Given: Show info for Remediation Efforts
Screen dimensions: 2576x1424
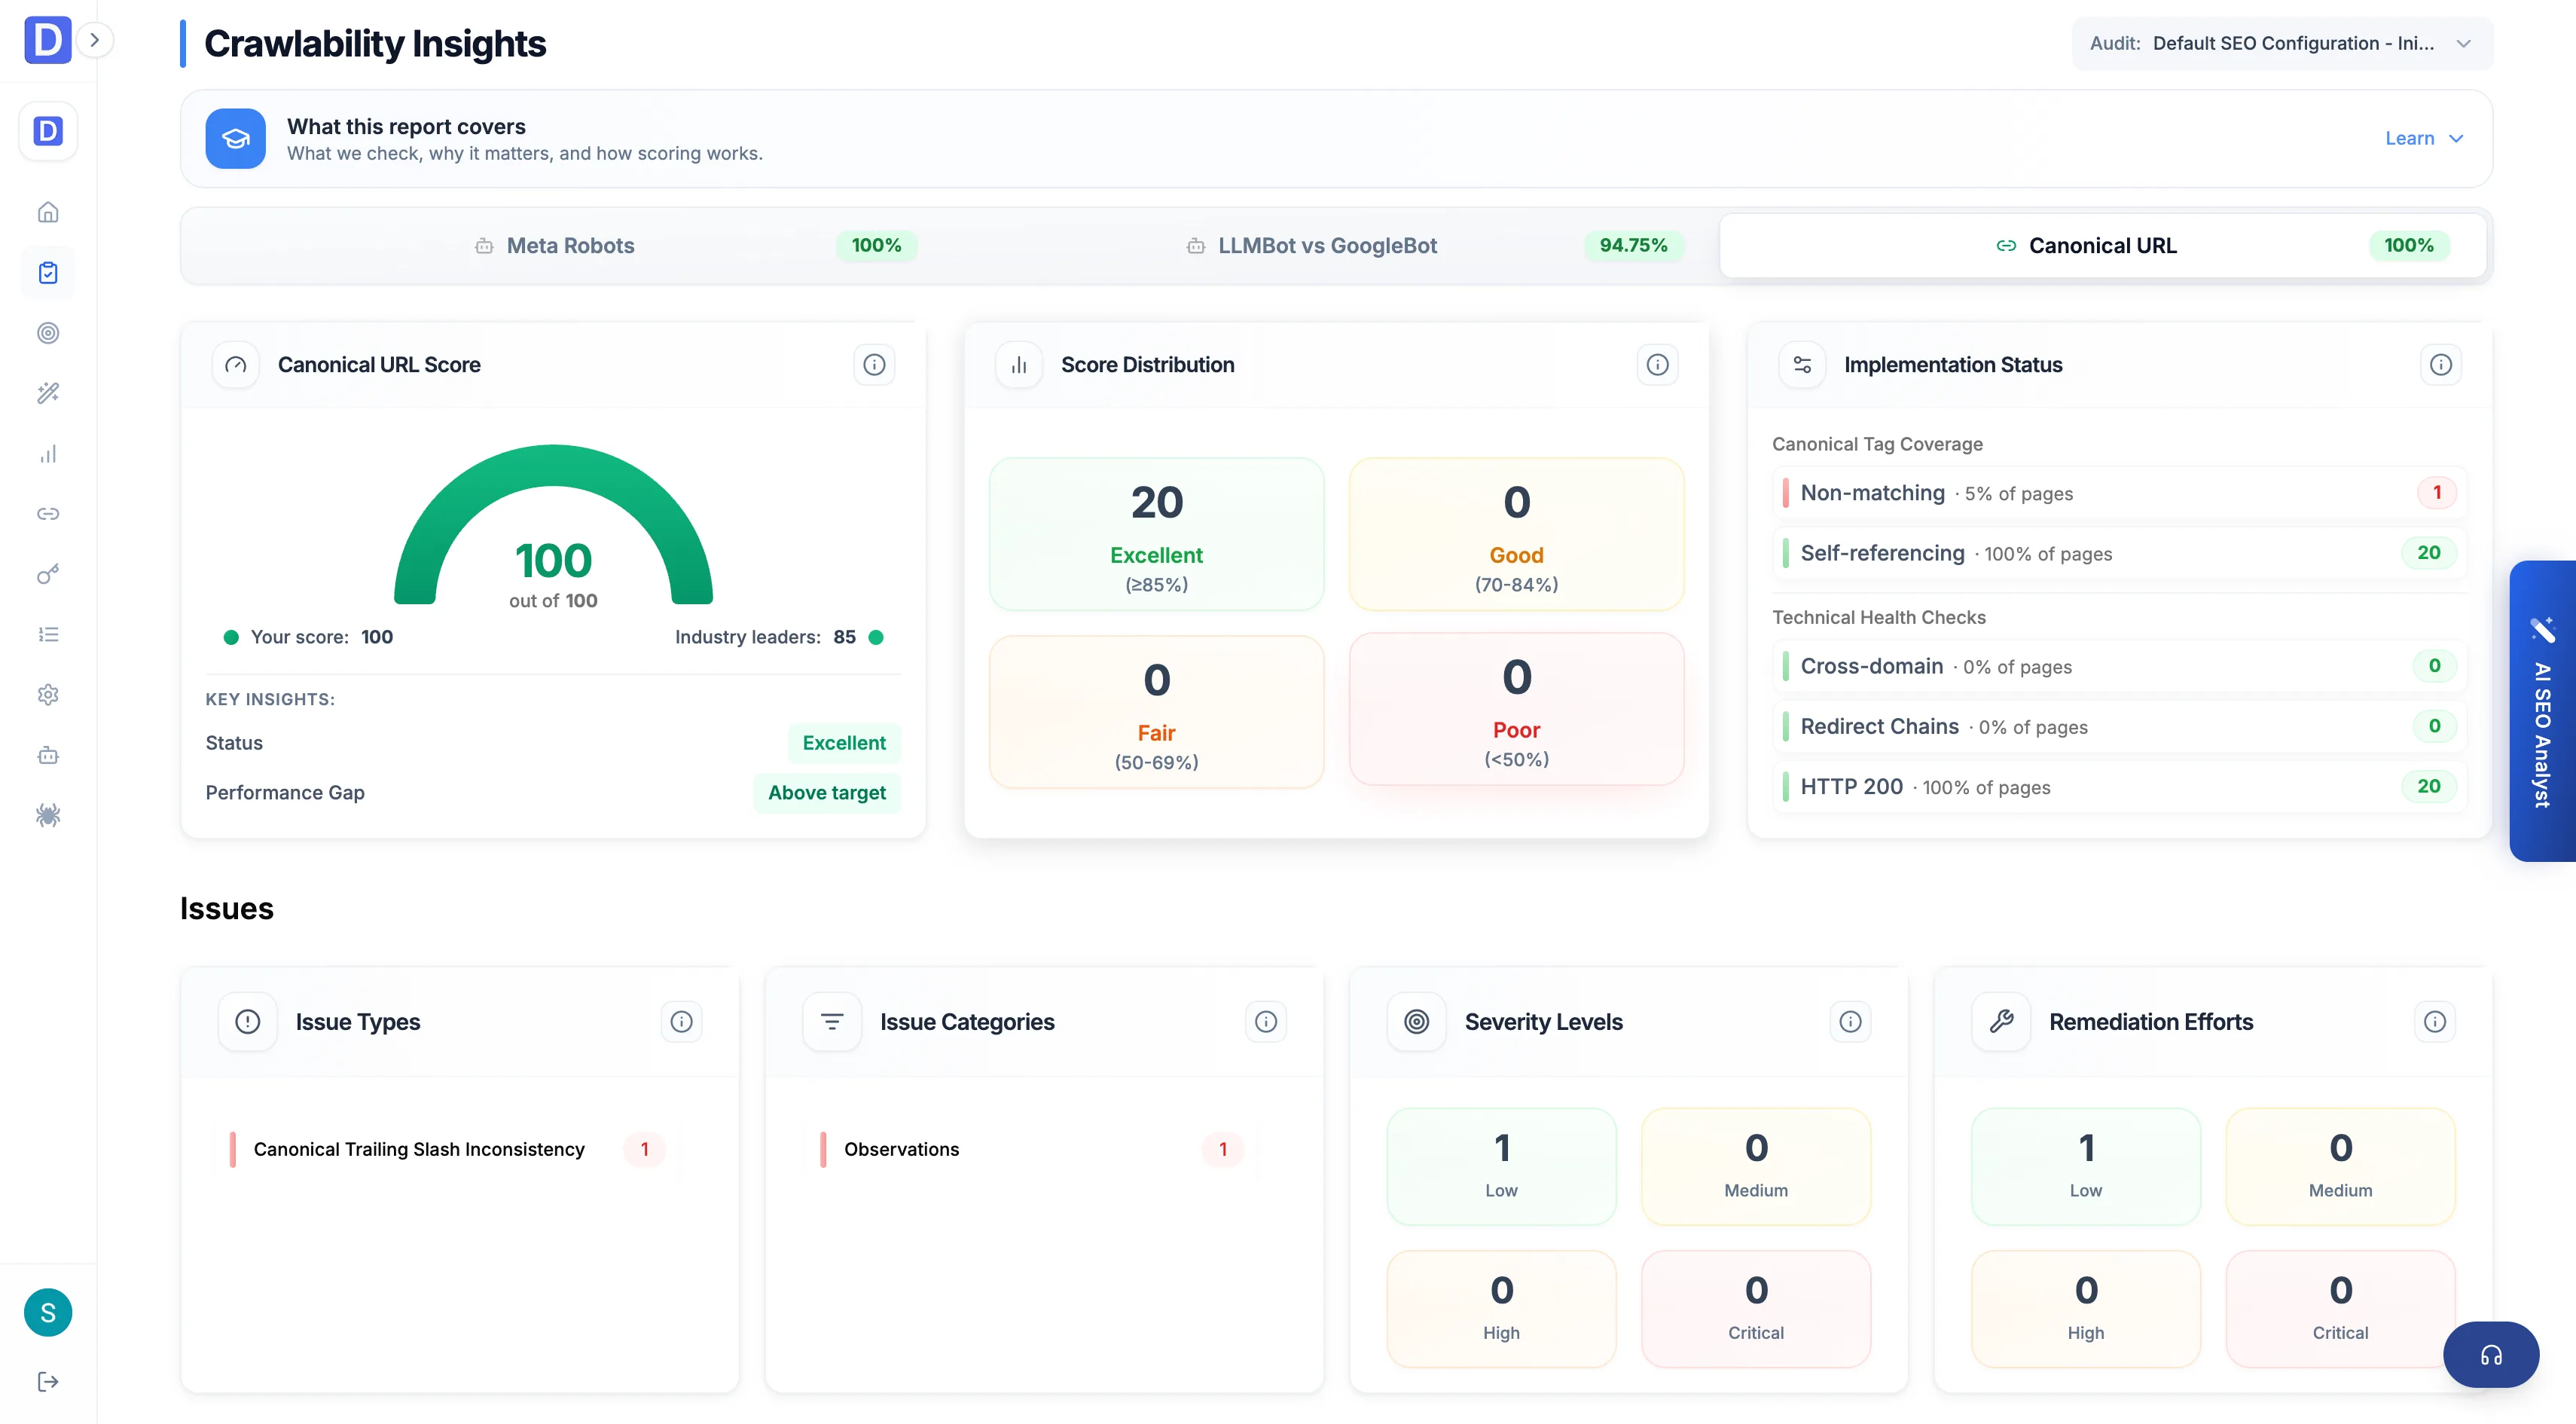Looking at the screenshot, I should (x=2434, y=1021).
